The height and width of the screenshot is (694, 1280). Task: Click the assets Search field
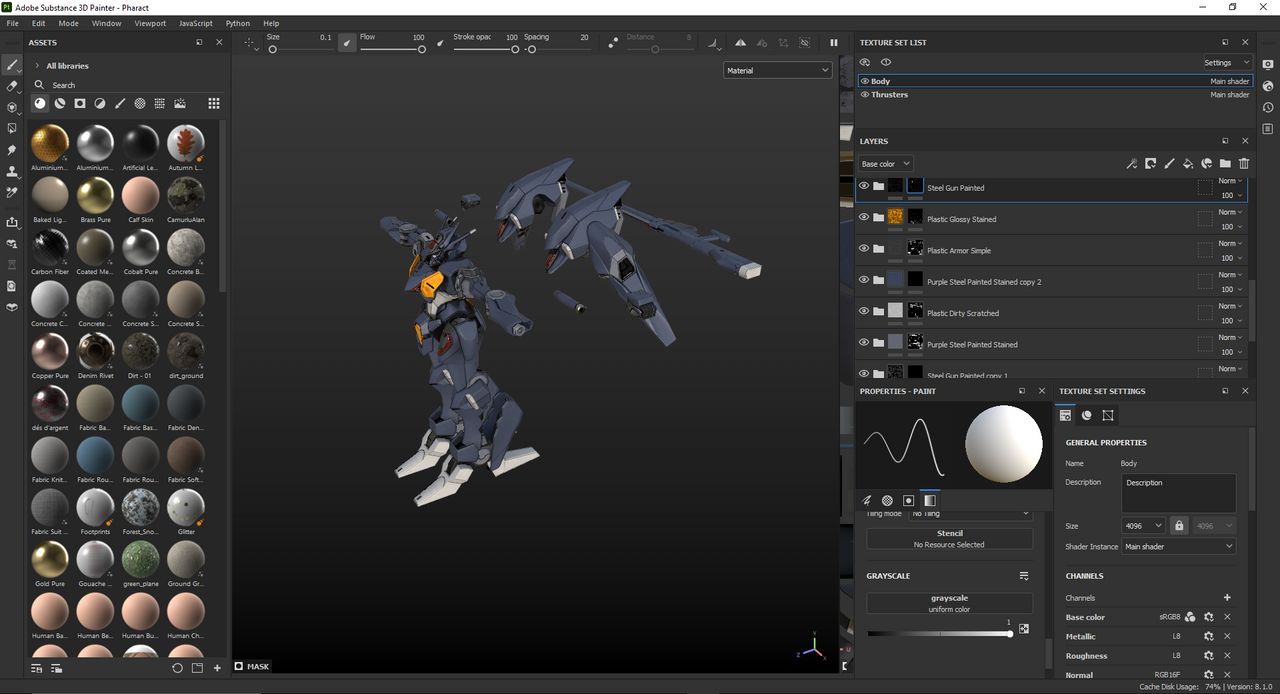pos(130,85)
